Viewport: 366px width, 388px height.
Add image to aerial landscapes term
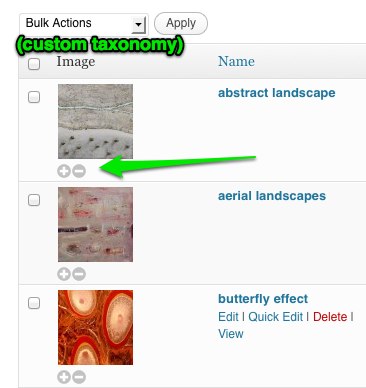tap(64, 274)
